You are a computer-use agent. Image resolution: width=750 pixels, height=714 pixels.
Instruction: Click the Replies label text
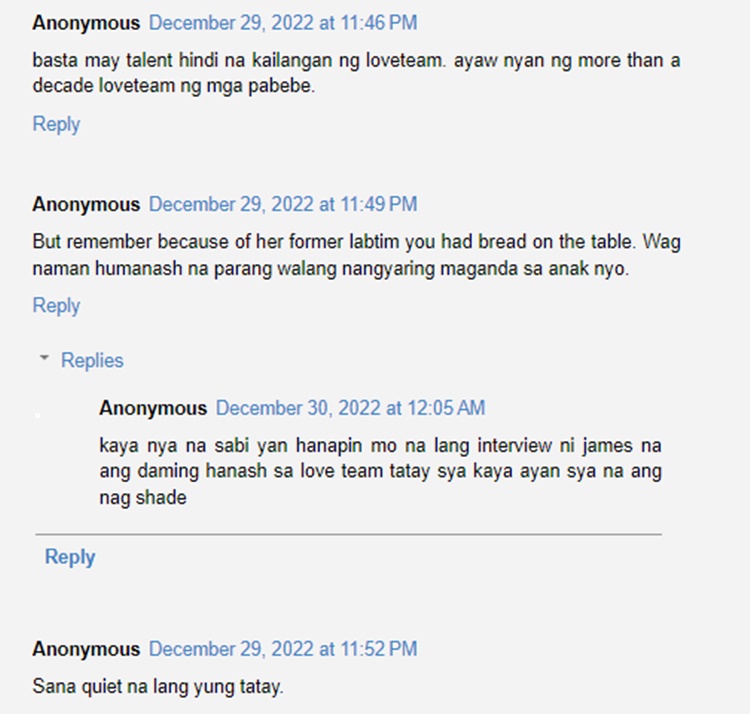coord(92,361)
